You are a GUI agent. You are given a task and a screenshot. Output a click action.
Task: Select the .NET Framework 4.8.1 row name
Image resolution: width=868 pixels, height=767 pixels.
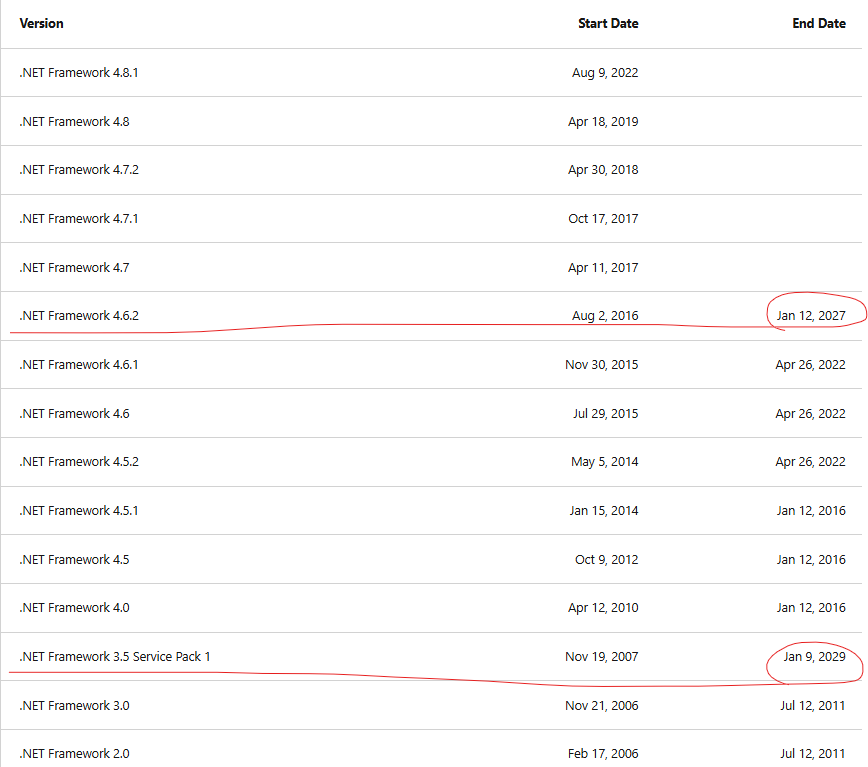point(79,72)
